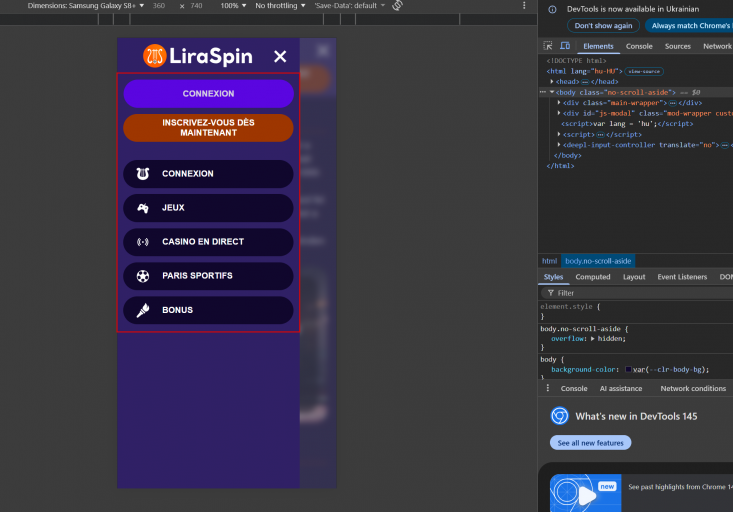
Task: Click the view-source badge
Action: pyautogui.click(x=644, y=72)
